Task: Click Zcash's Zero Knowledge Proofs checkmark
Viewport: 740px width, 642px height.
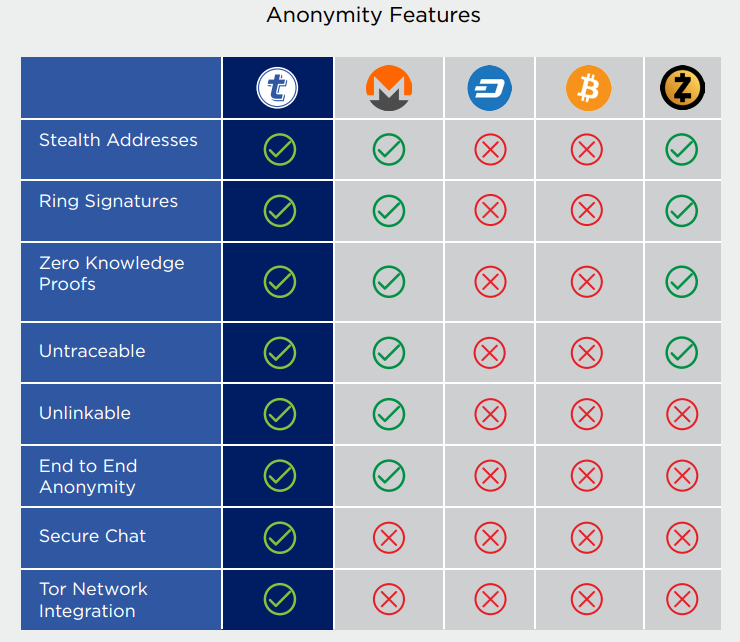Action: 682,282
